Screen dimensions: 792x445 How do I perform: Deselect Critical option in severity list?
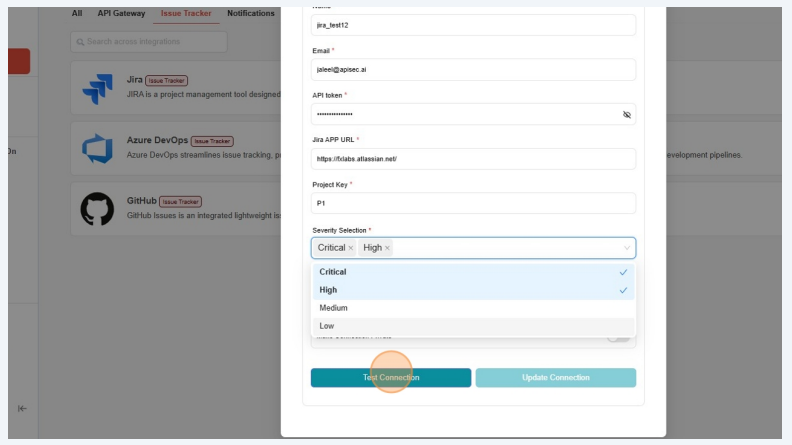[x=473, y=272]
